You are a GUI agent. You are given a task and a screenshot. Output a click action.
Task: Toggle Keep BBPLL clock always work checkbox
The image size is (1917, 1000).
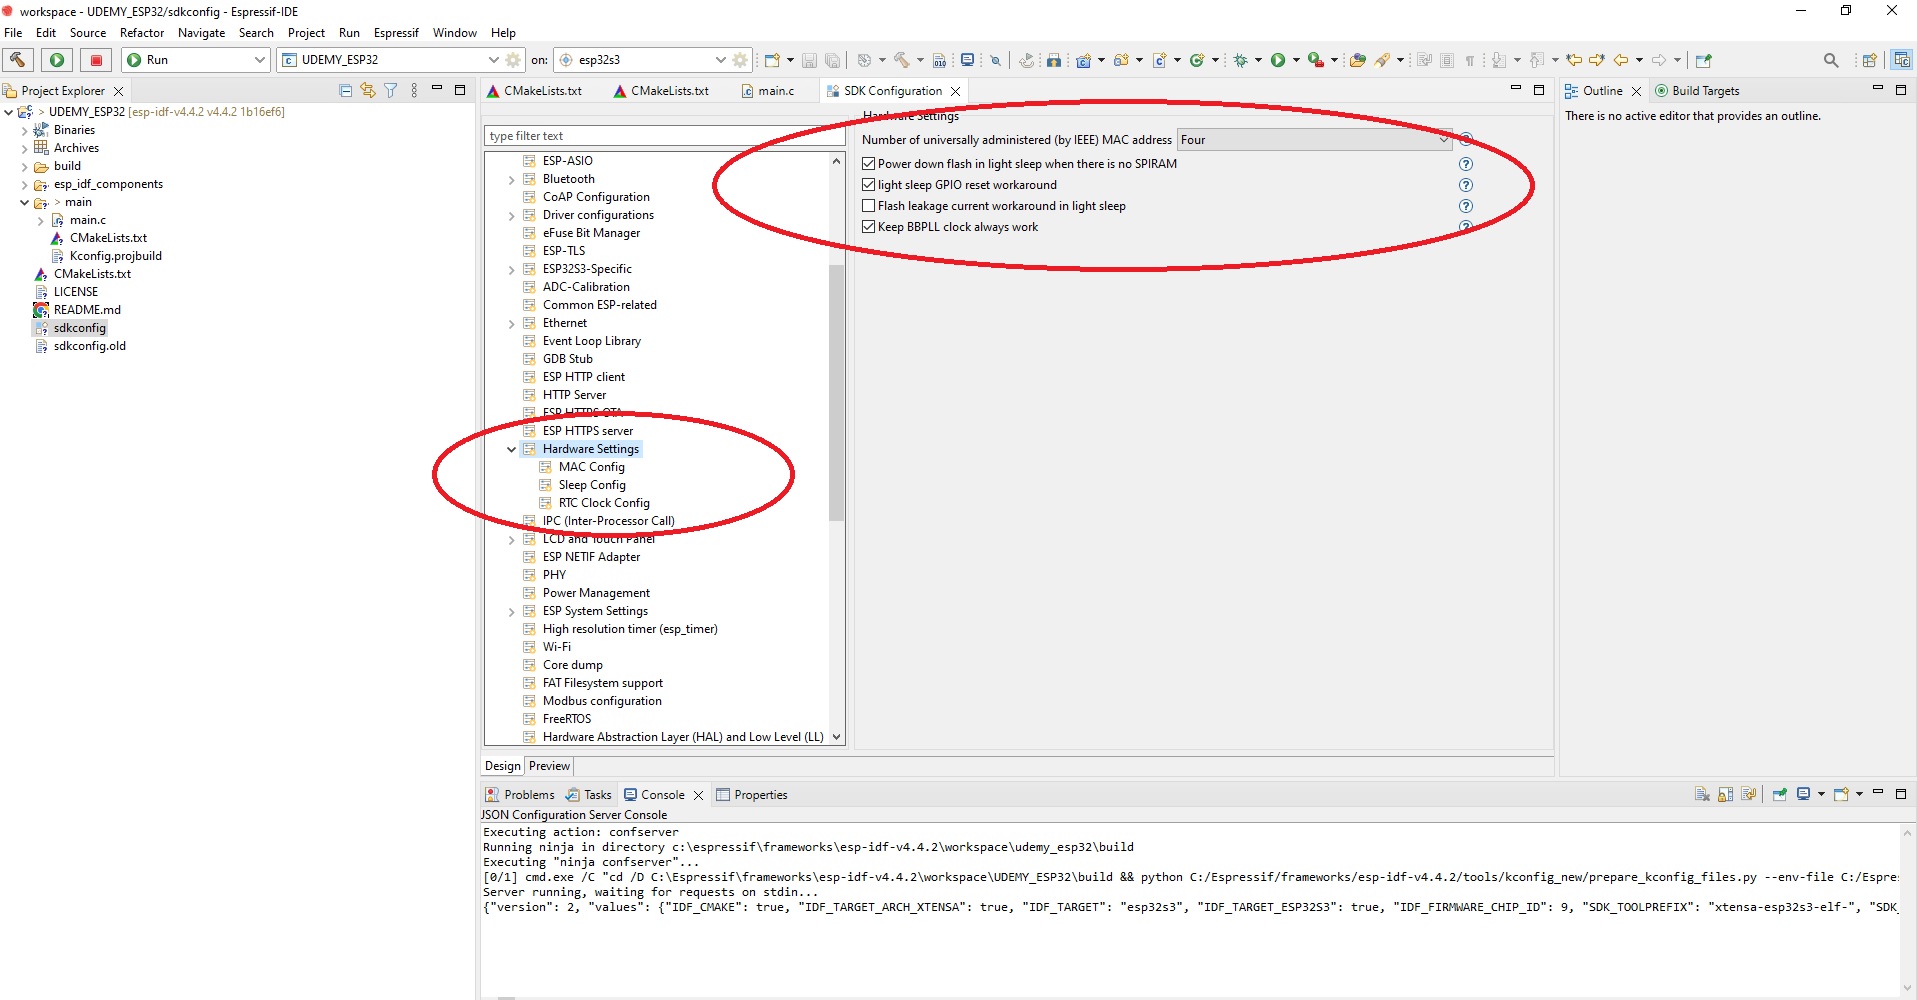(x=869, y=227)
